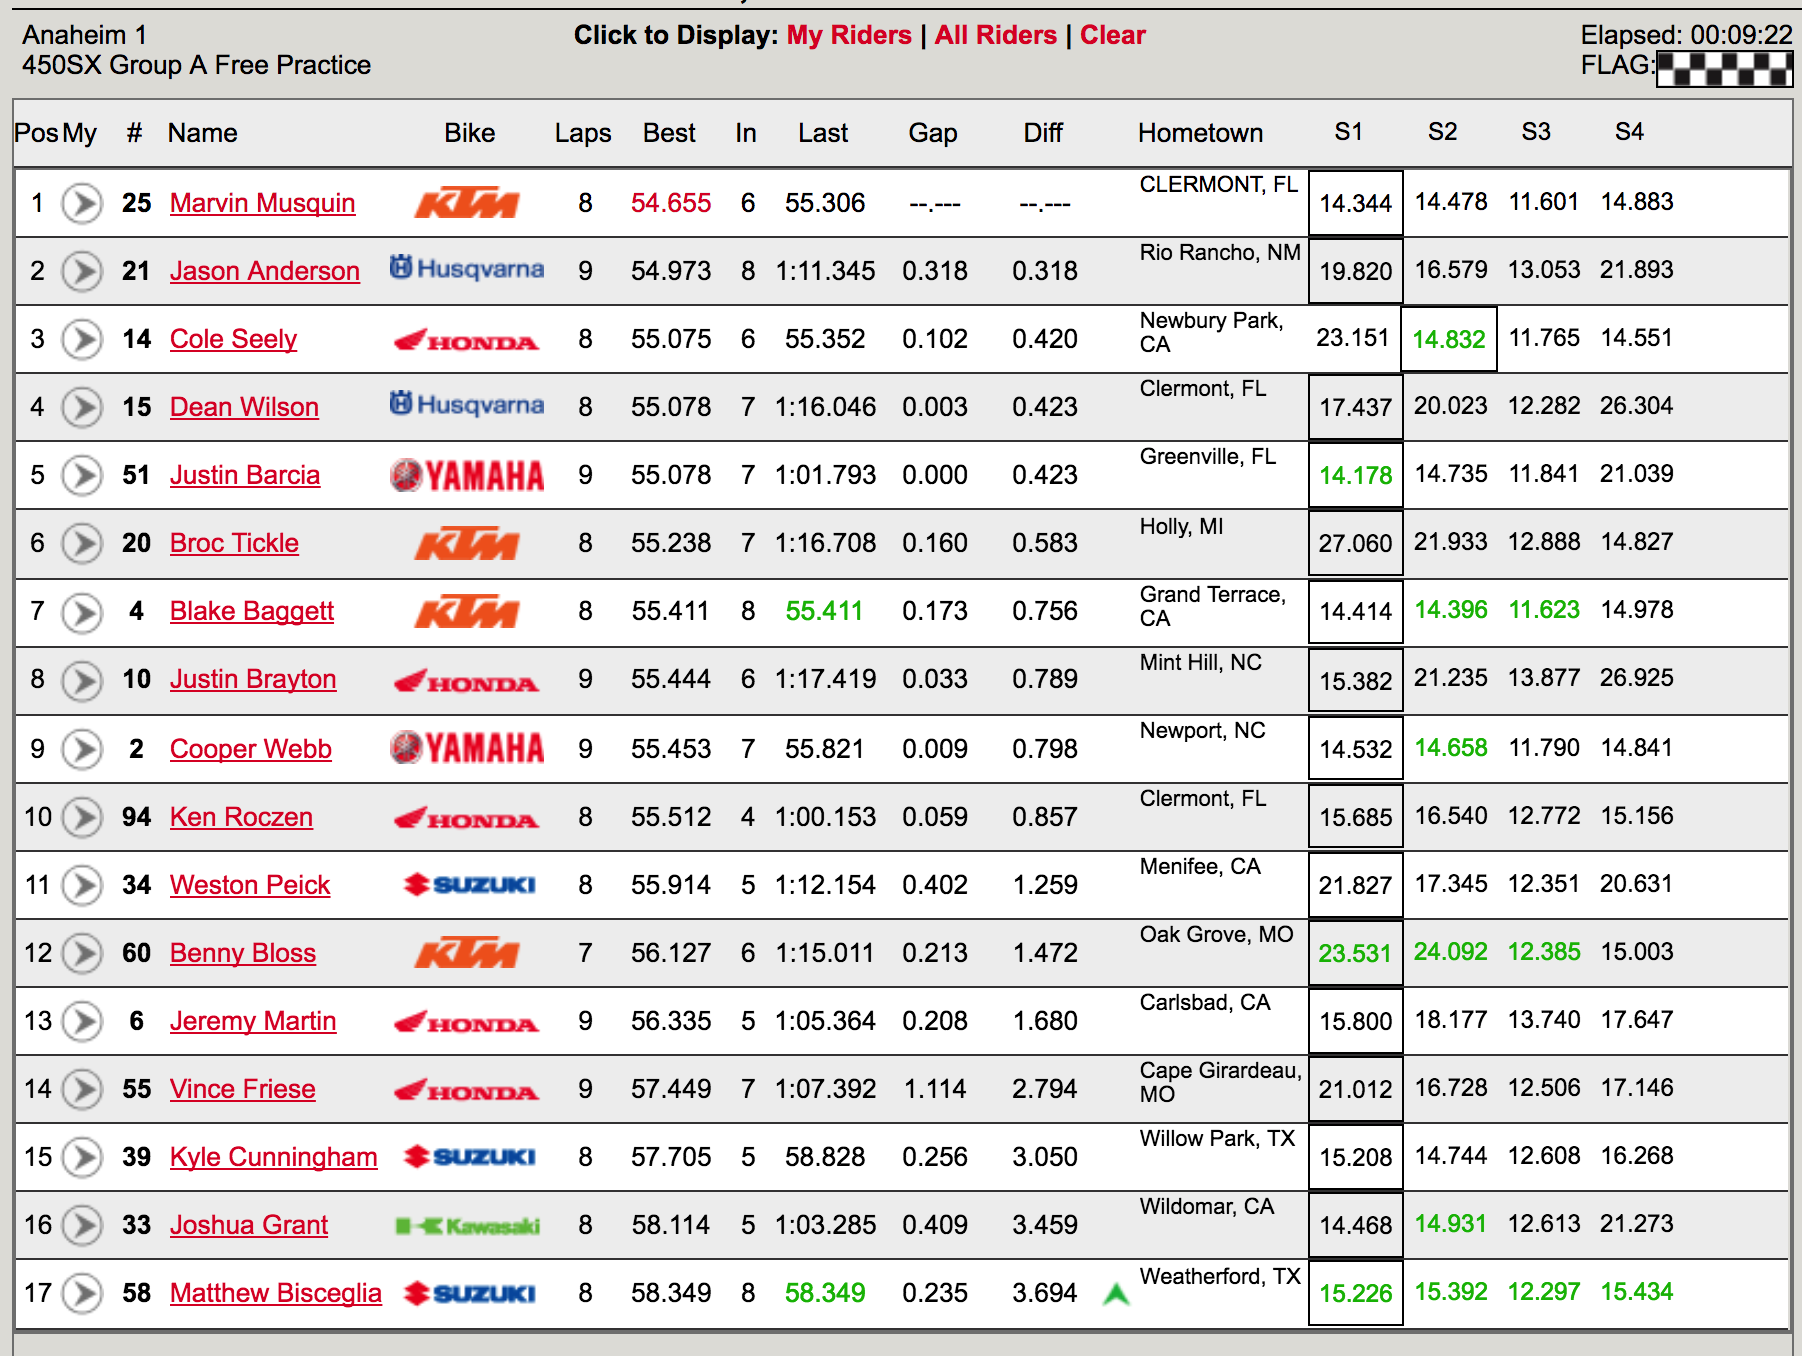Toggle My Rider arrow for Jeremy Martin
The image size is (1802, 1356).
coord(82,1021)
